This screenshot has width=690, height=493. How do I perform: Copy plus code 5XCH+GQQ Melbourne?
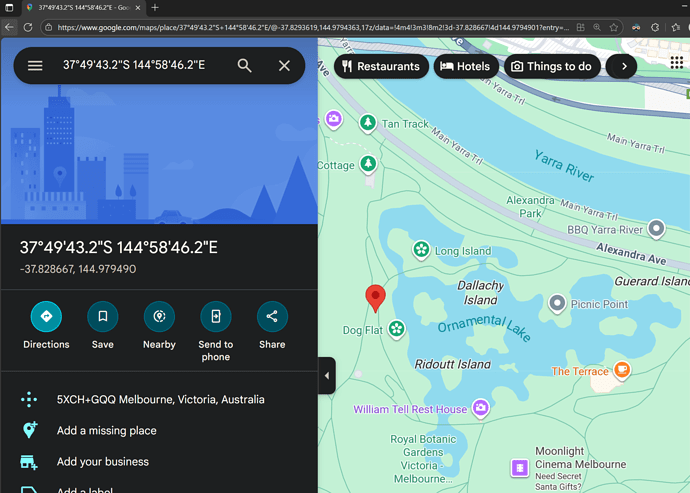click(160, 399)
